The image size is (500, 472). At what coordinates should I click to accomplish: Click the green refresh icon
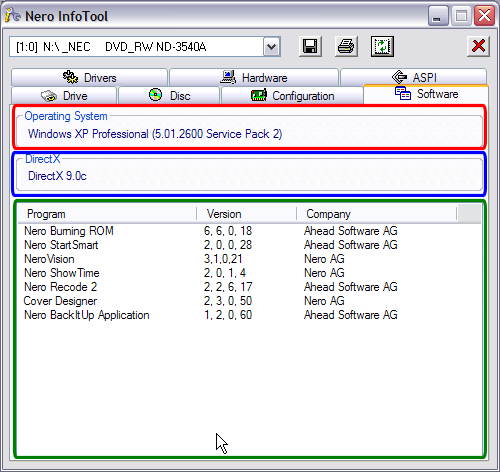point(382,46)
